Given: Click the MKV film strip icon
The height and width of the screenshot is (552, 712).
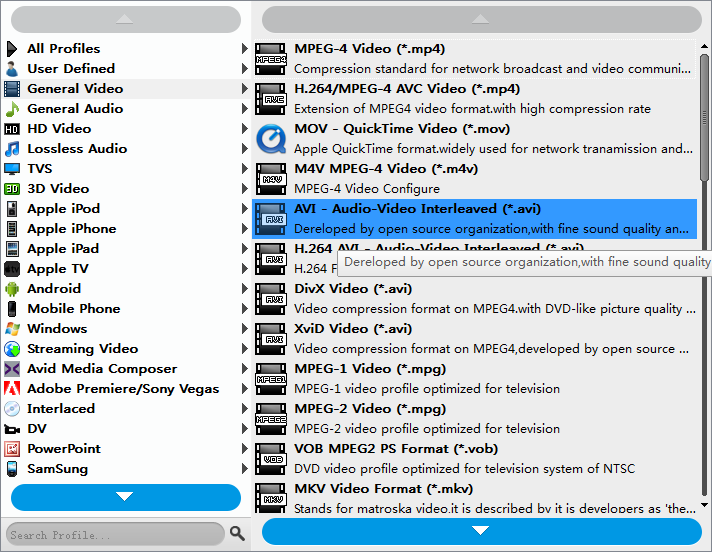Looking at the screenshot, I should point(271,498).
